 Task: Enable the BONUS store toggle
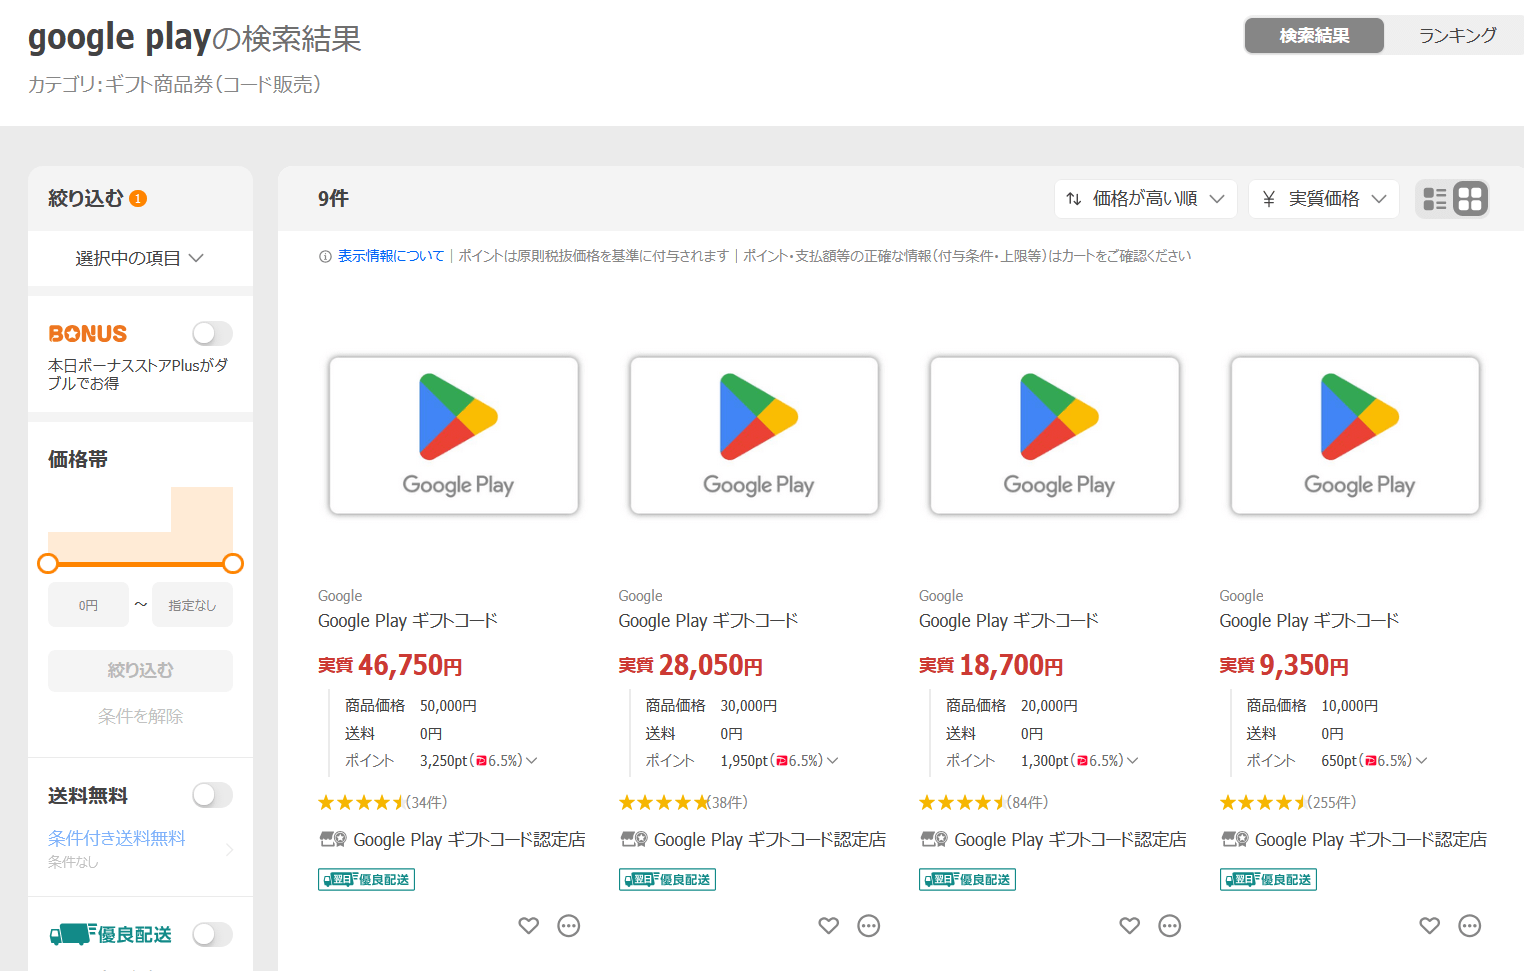pyautogui.click(x=212, y=333)
